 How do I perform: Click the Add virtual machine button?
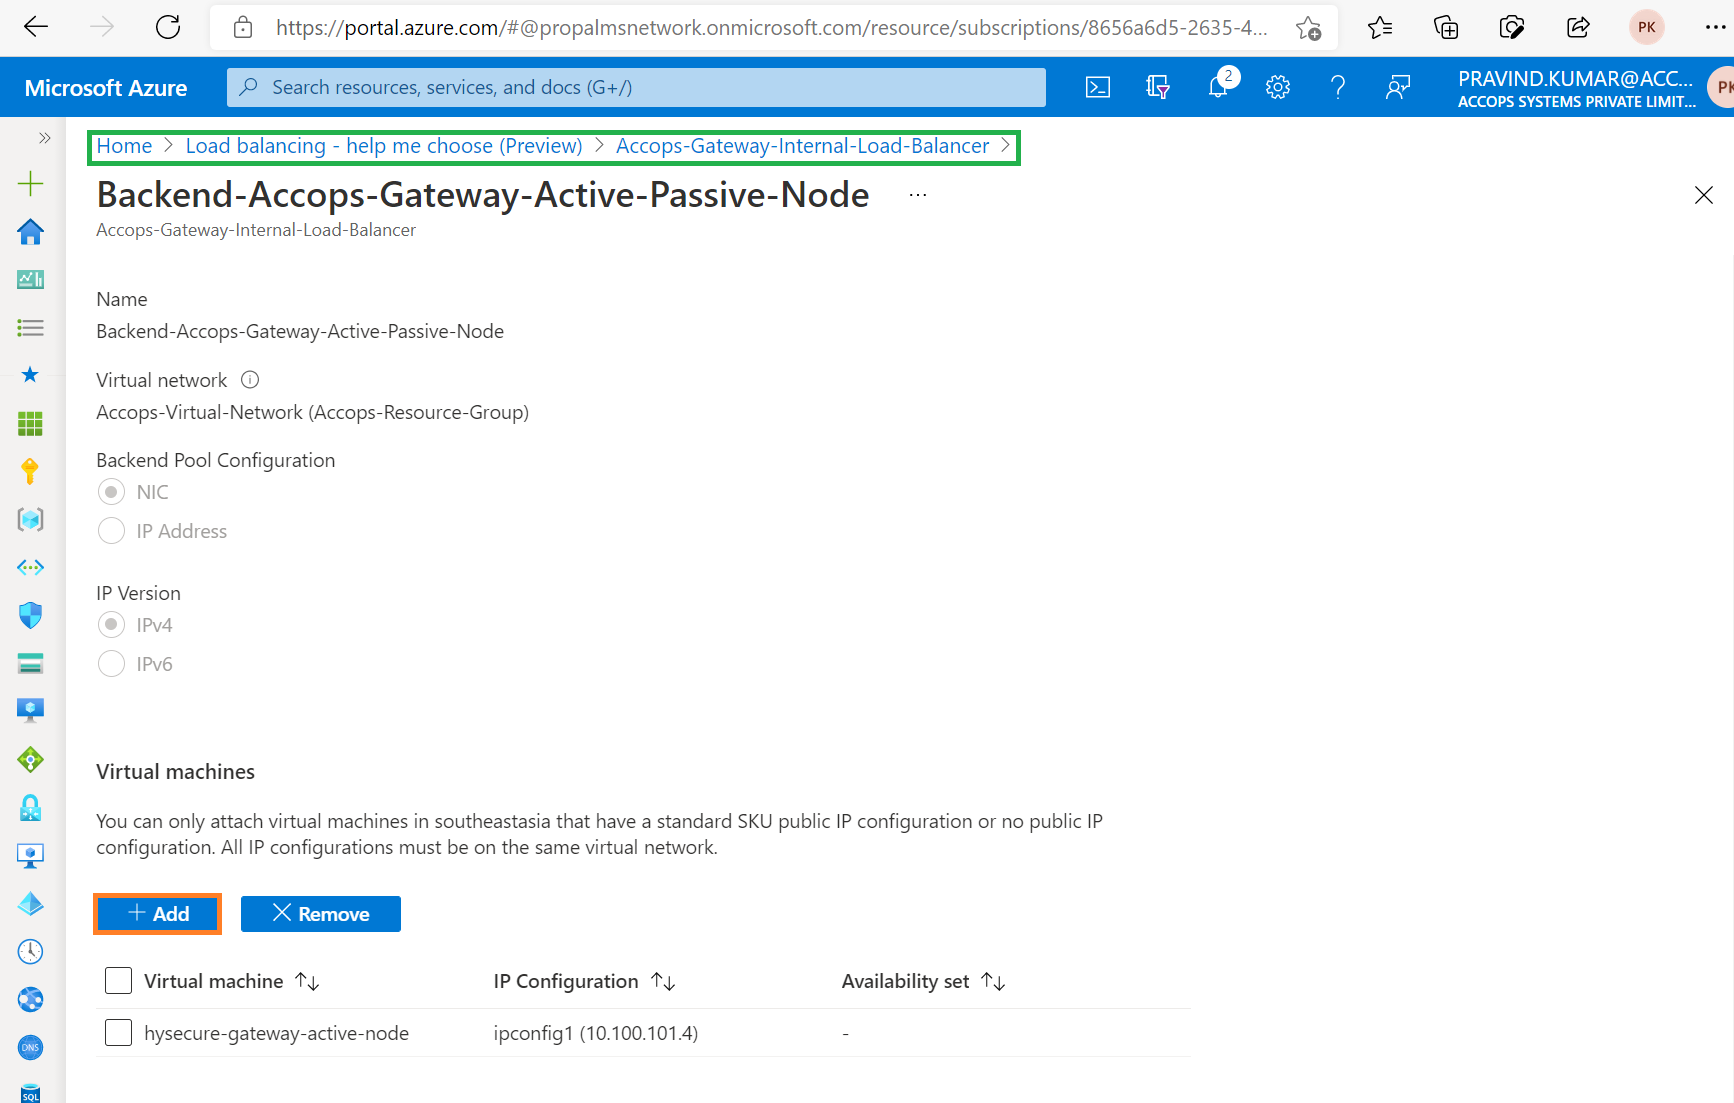157,914
